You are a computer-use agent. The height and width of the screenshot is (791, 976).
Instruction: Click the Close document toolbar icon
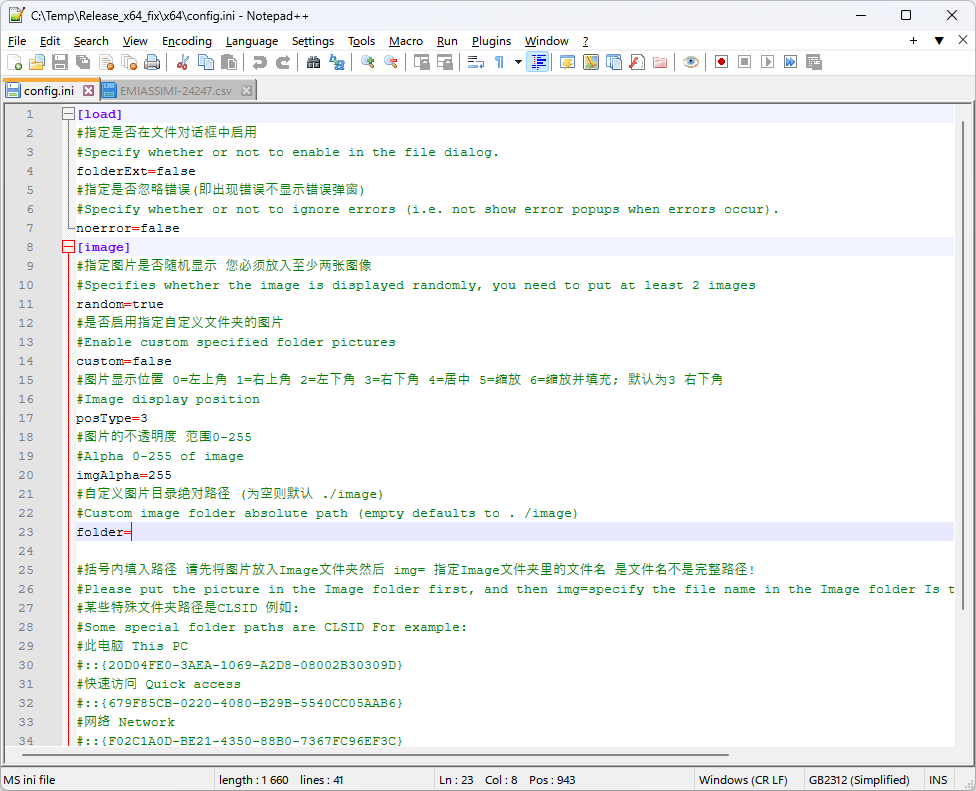coord(106,62)
